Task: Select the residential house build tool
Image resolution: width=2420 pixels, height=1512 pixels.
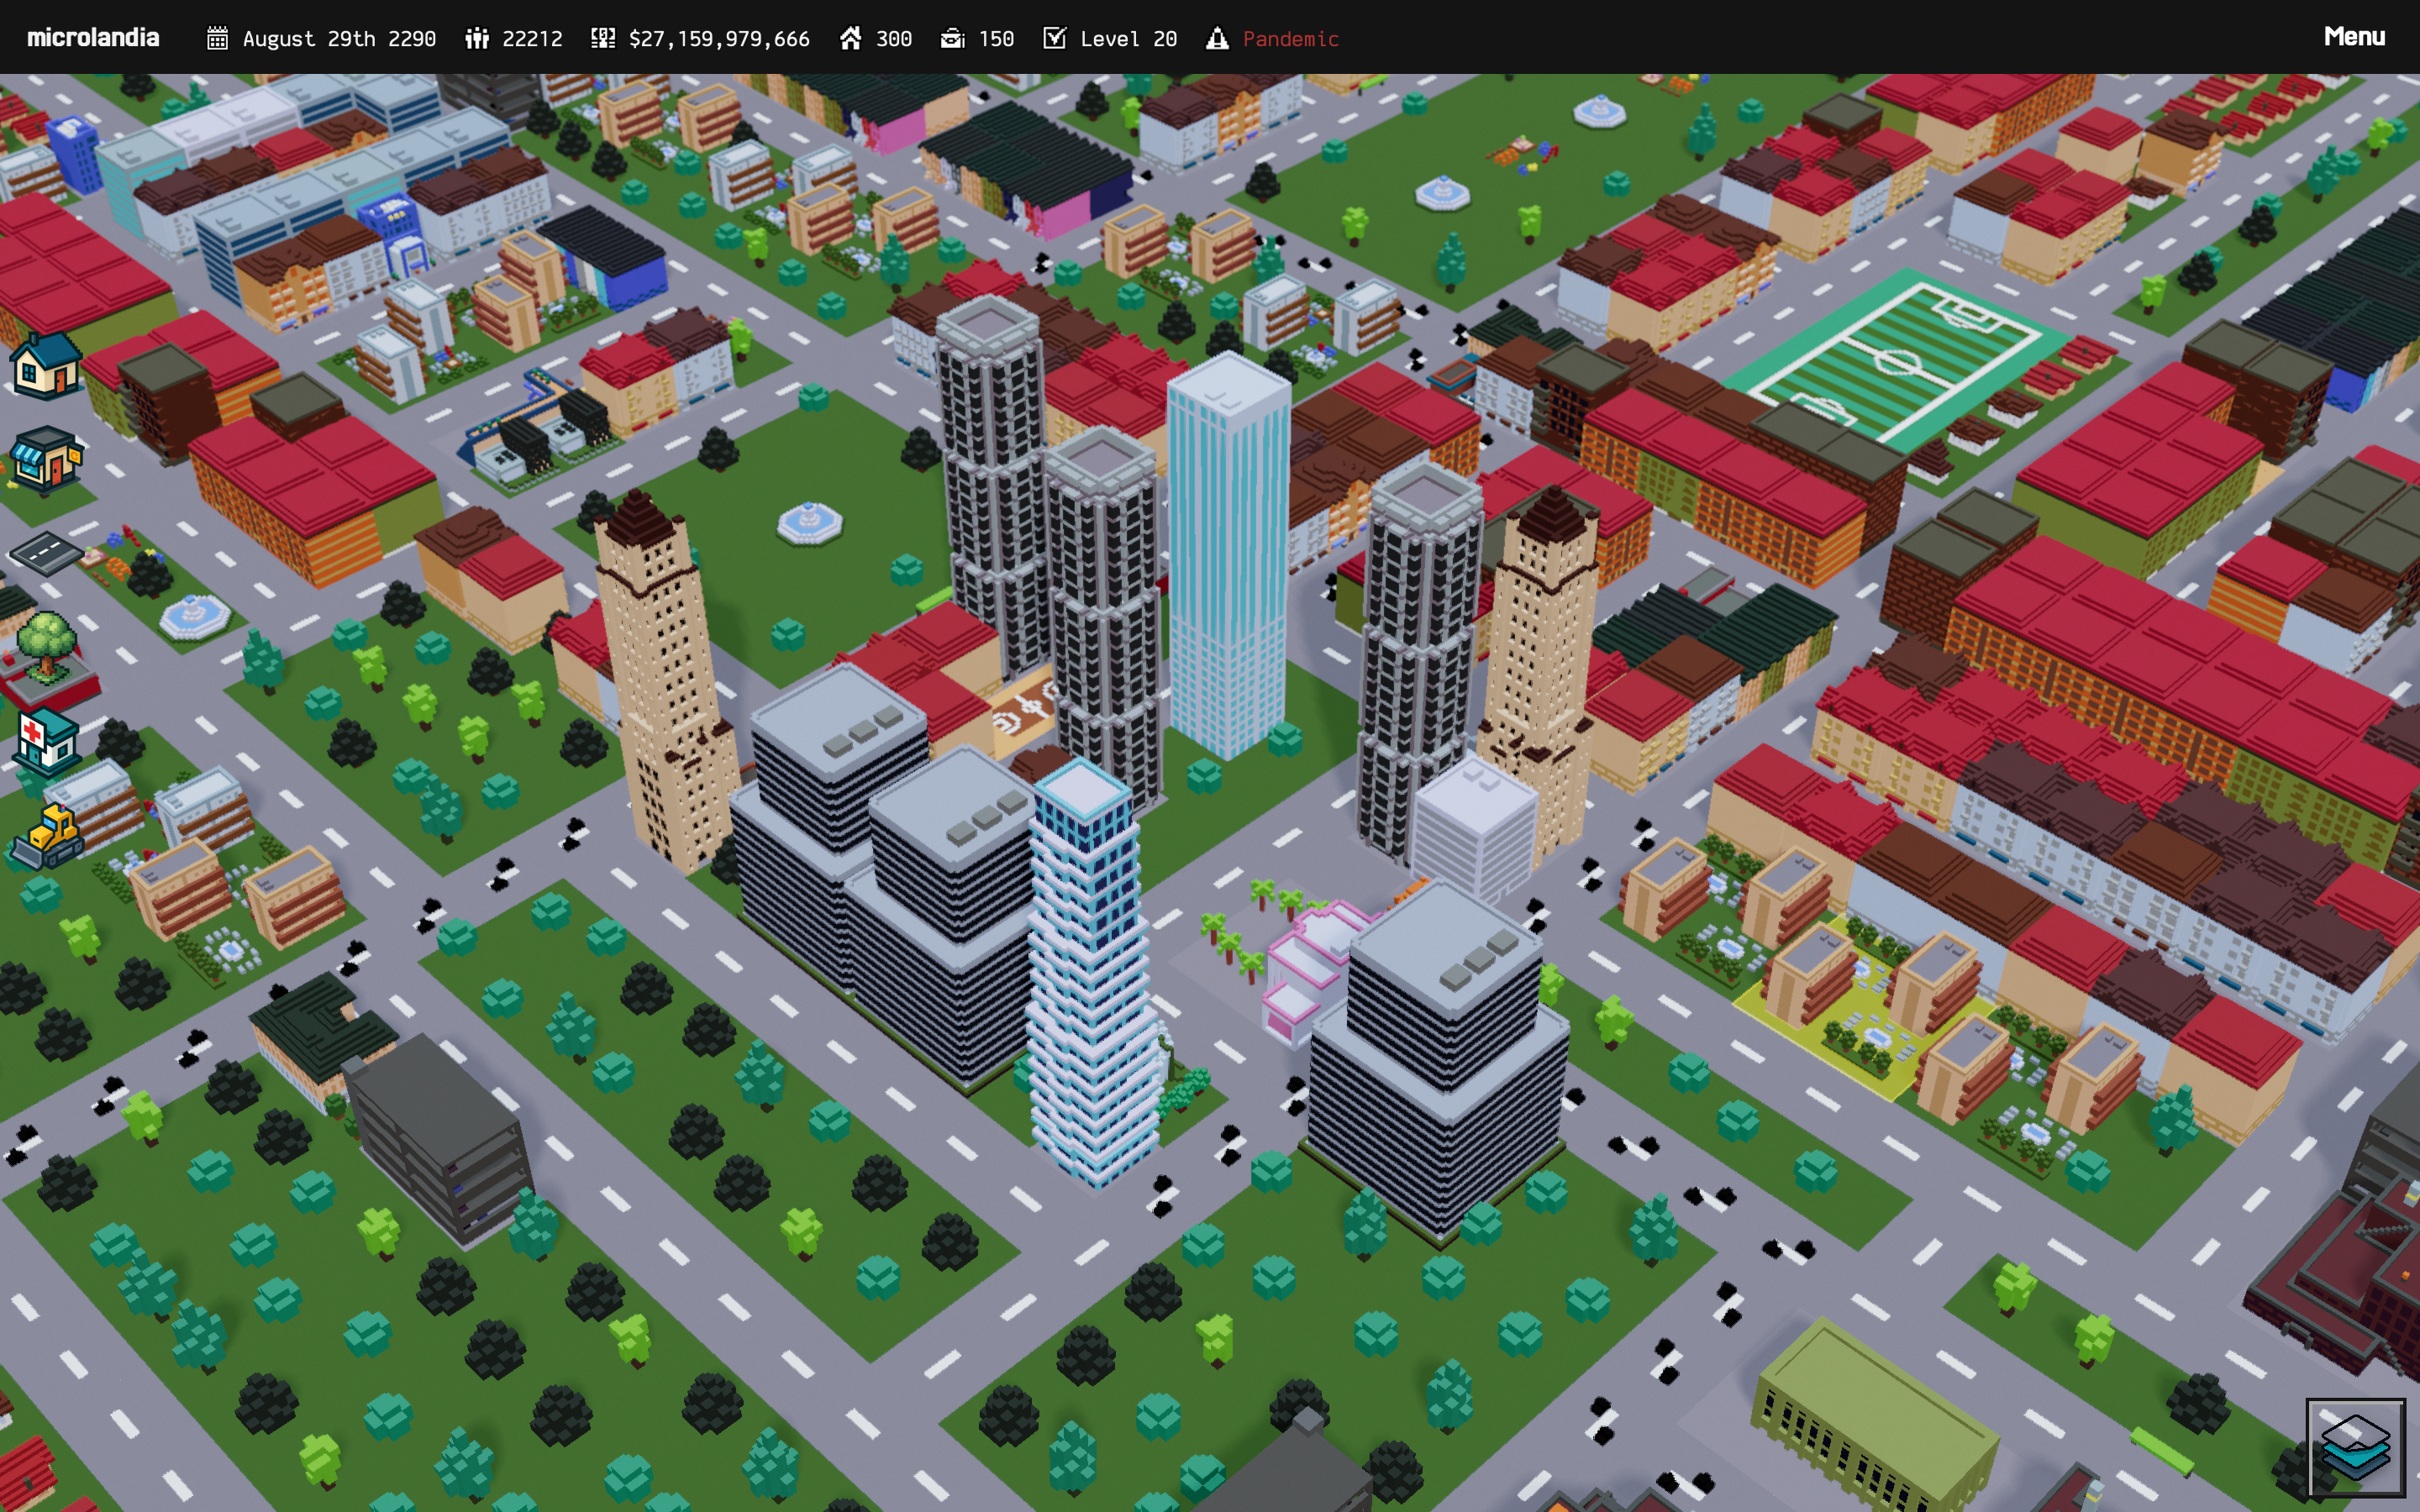Action: [x=45, y=366]
